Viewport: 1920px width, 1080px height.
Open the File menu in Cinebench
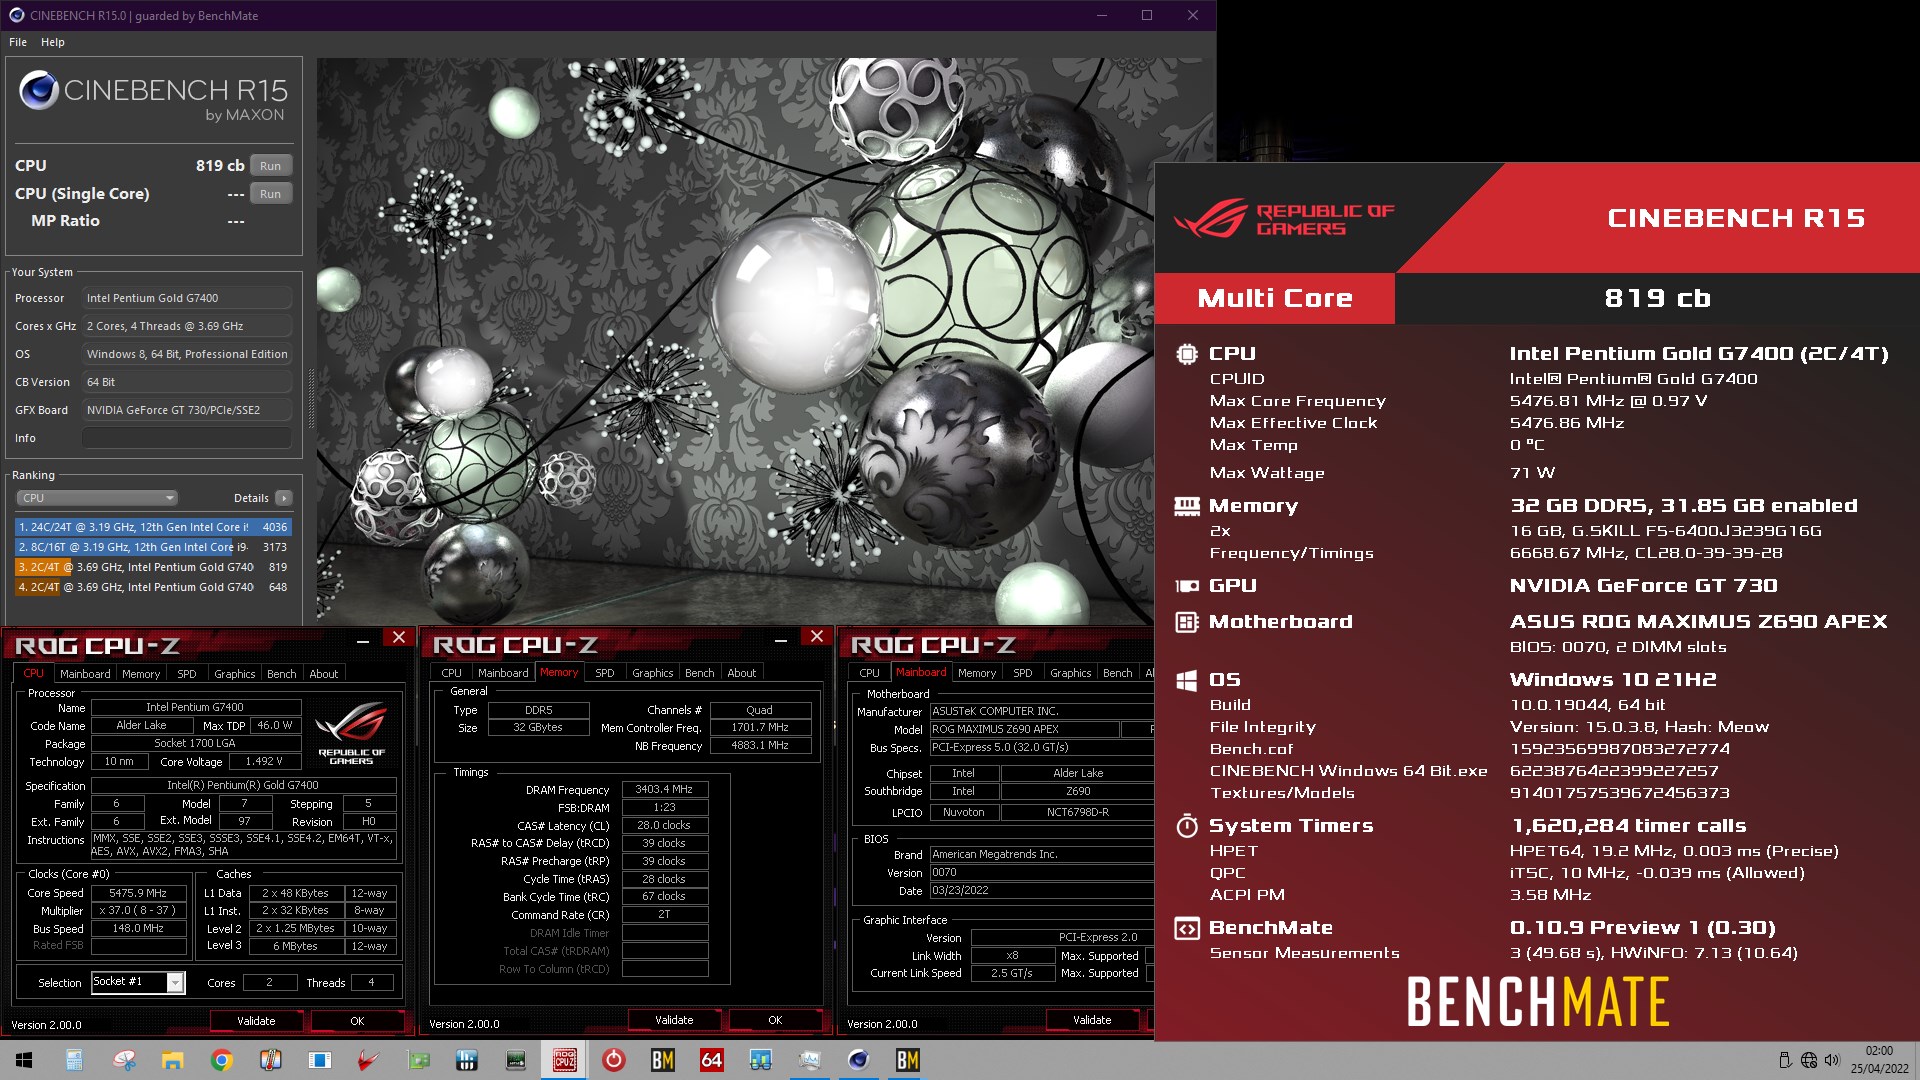tap(18, 42)
